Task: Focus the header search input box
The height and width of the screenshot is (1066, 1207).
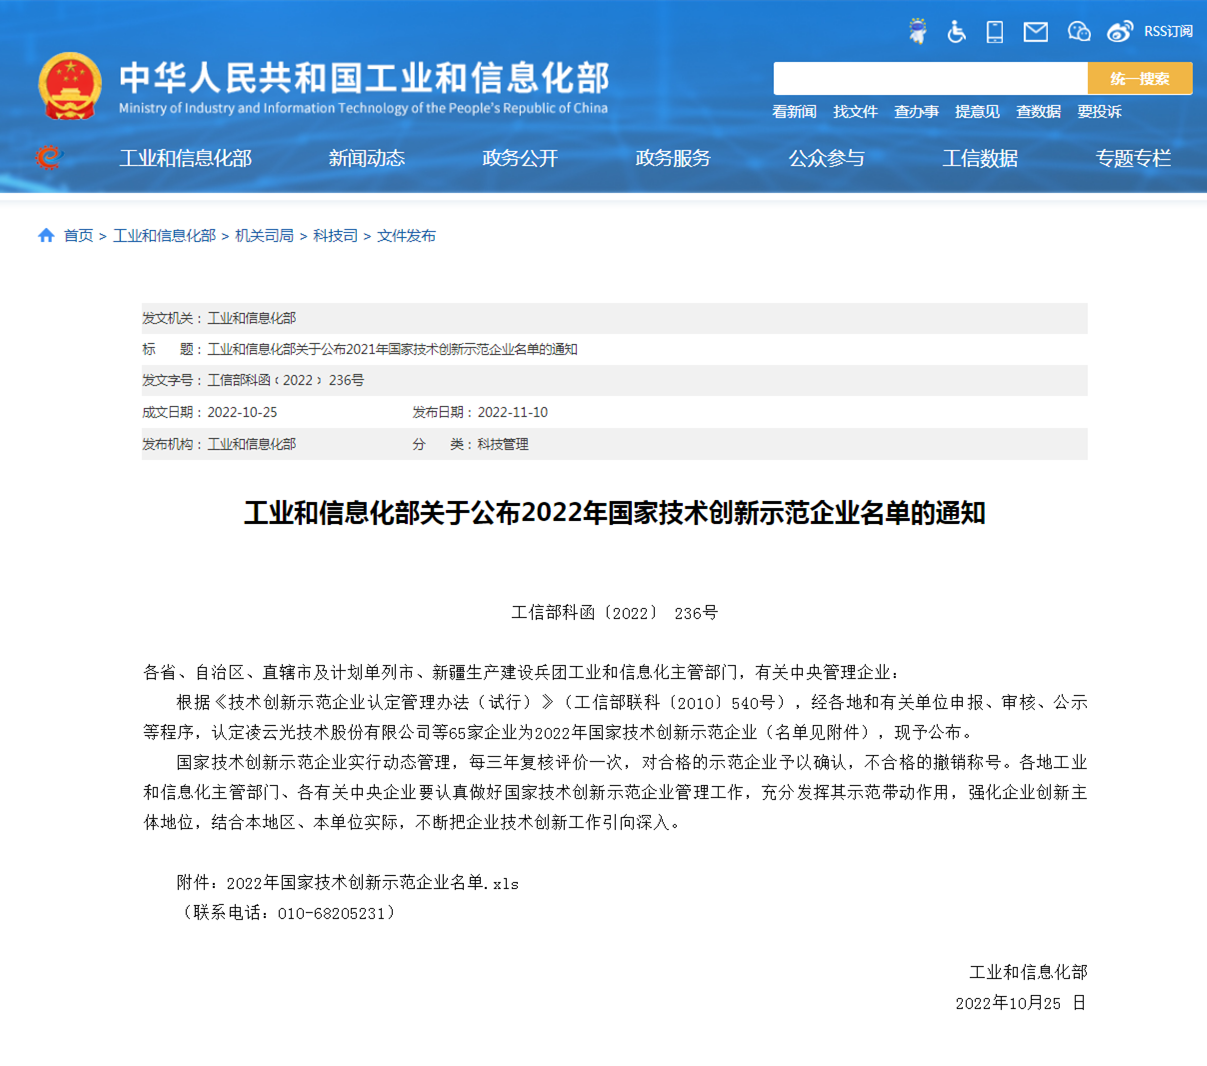Action: (x=930, y=78)
